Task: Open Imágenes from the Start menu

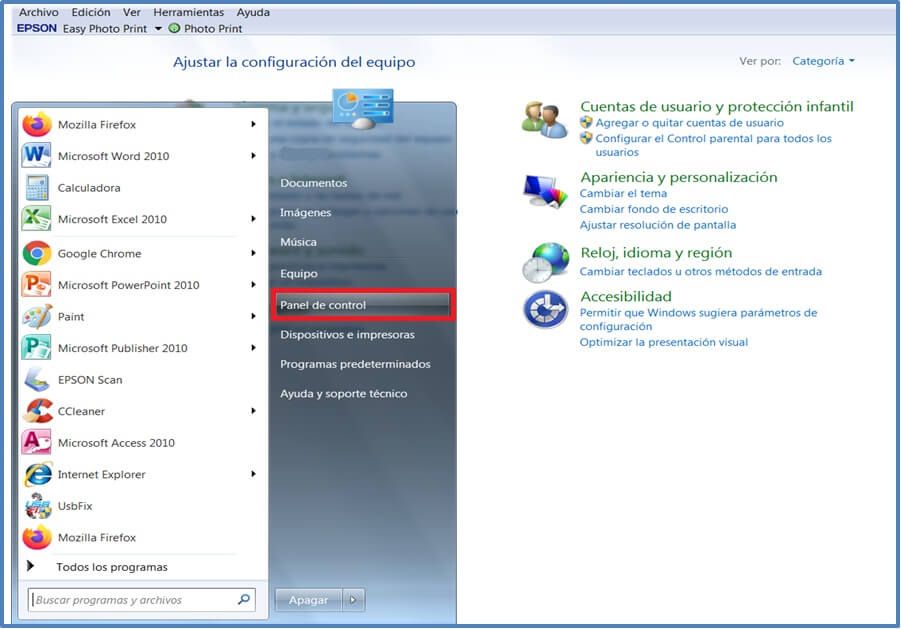Action: pyautogui.click(x=306, y=213)
